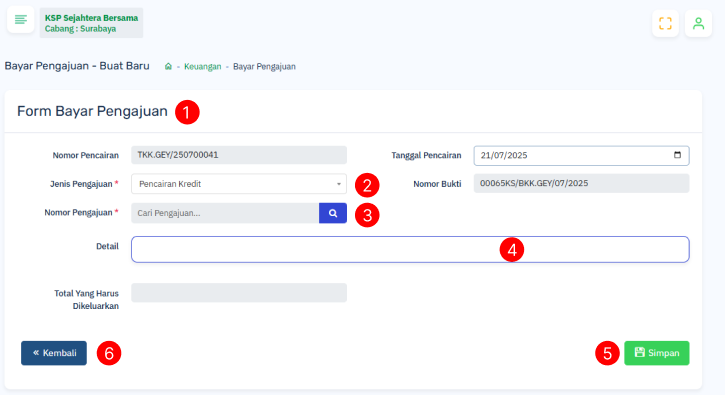Viewport: 725px width, 395px height.
Task: Focus the Cari Pengajuan input
Action: [x=225, y=213]
